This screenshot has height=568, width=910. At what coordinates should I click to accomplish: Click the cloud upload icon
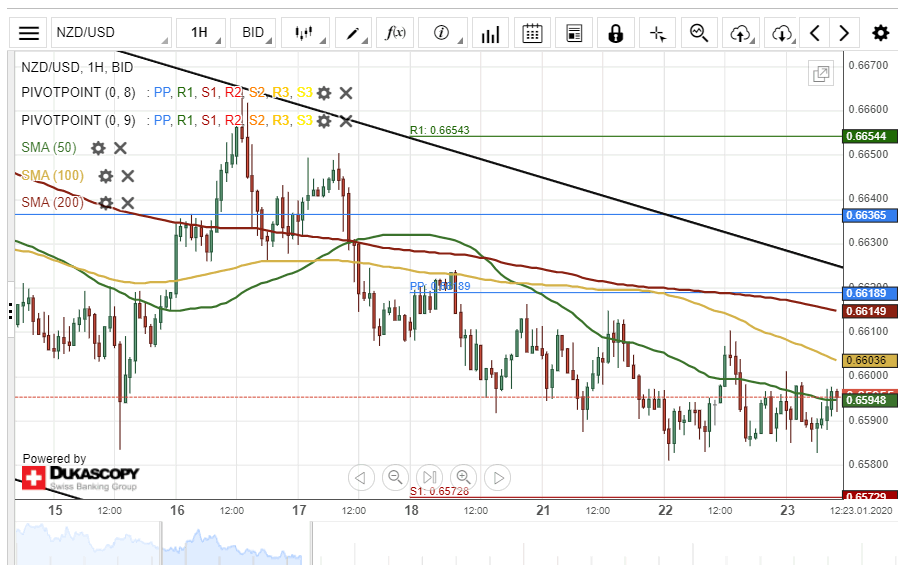coord(741,32)
